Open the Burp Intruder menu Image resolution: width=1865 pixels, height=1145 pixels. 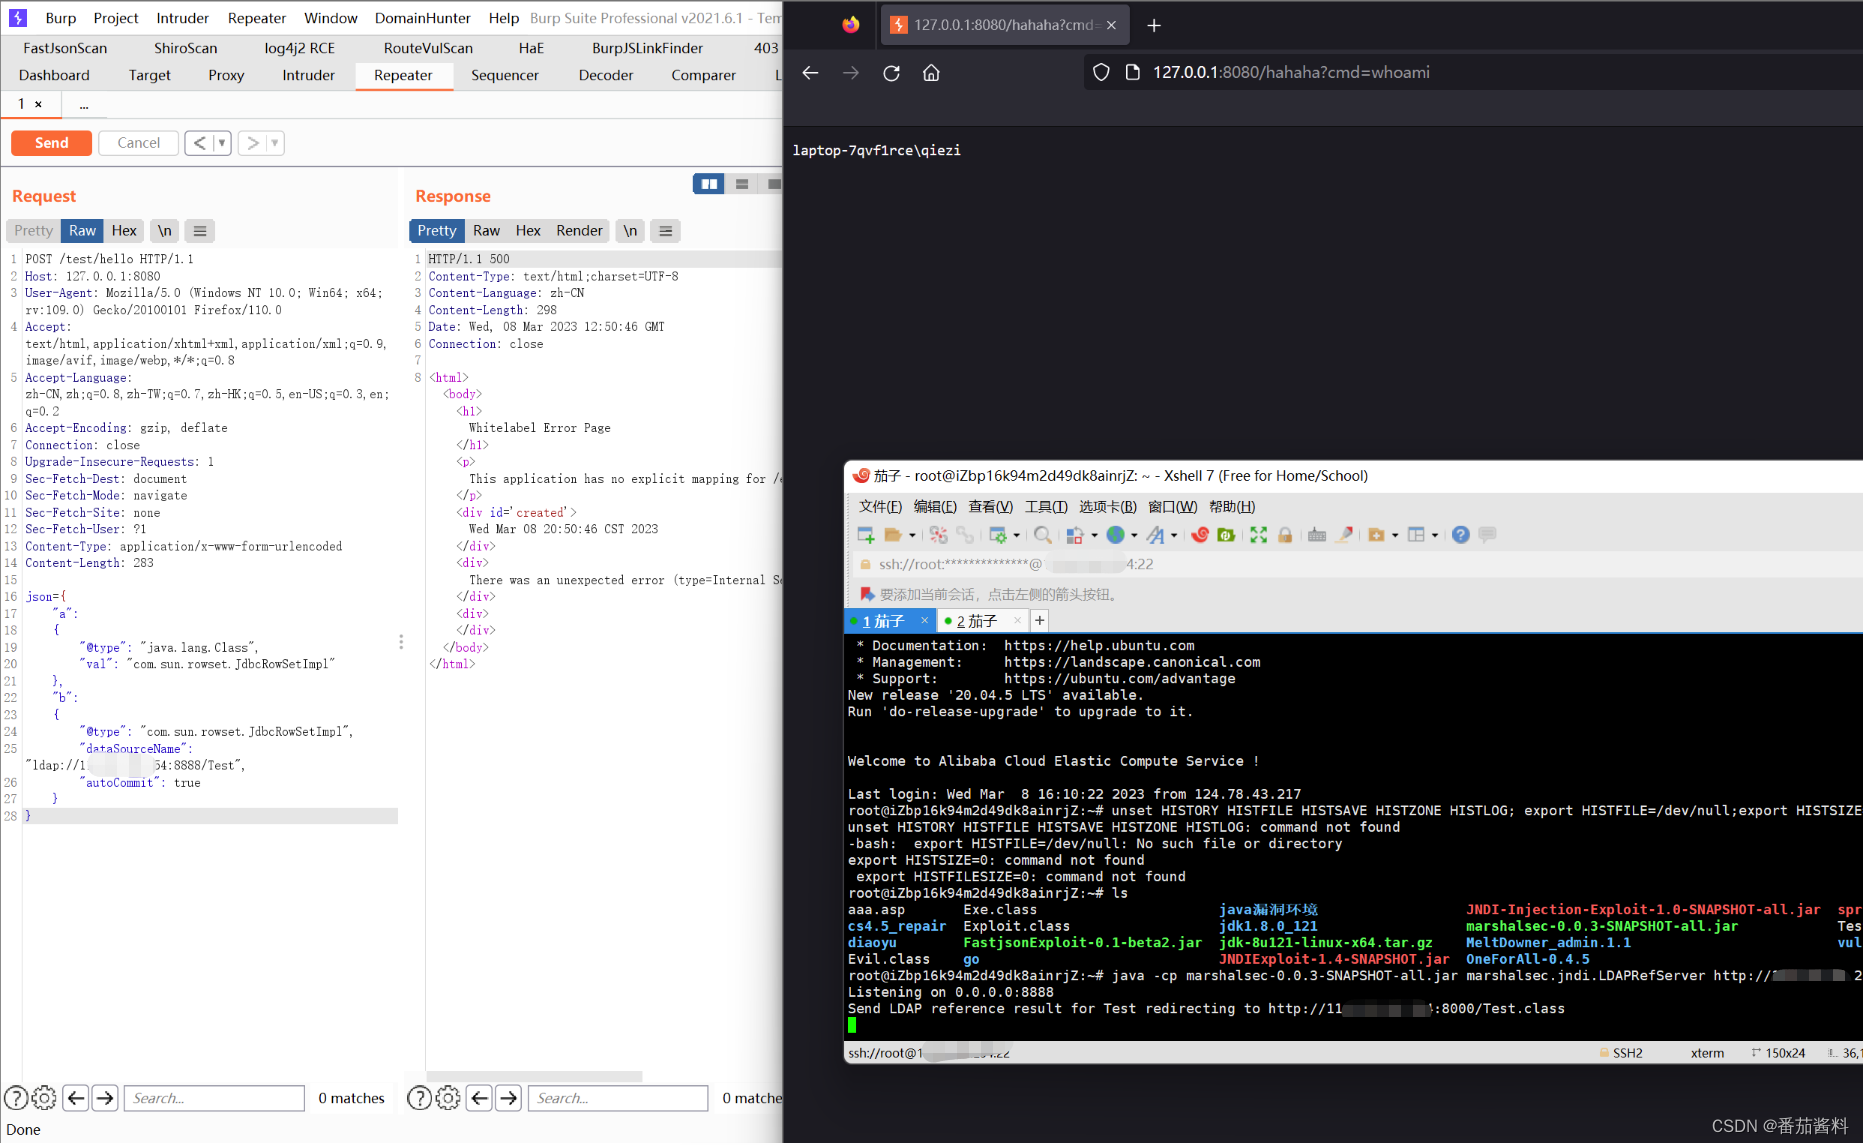182,18
